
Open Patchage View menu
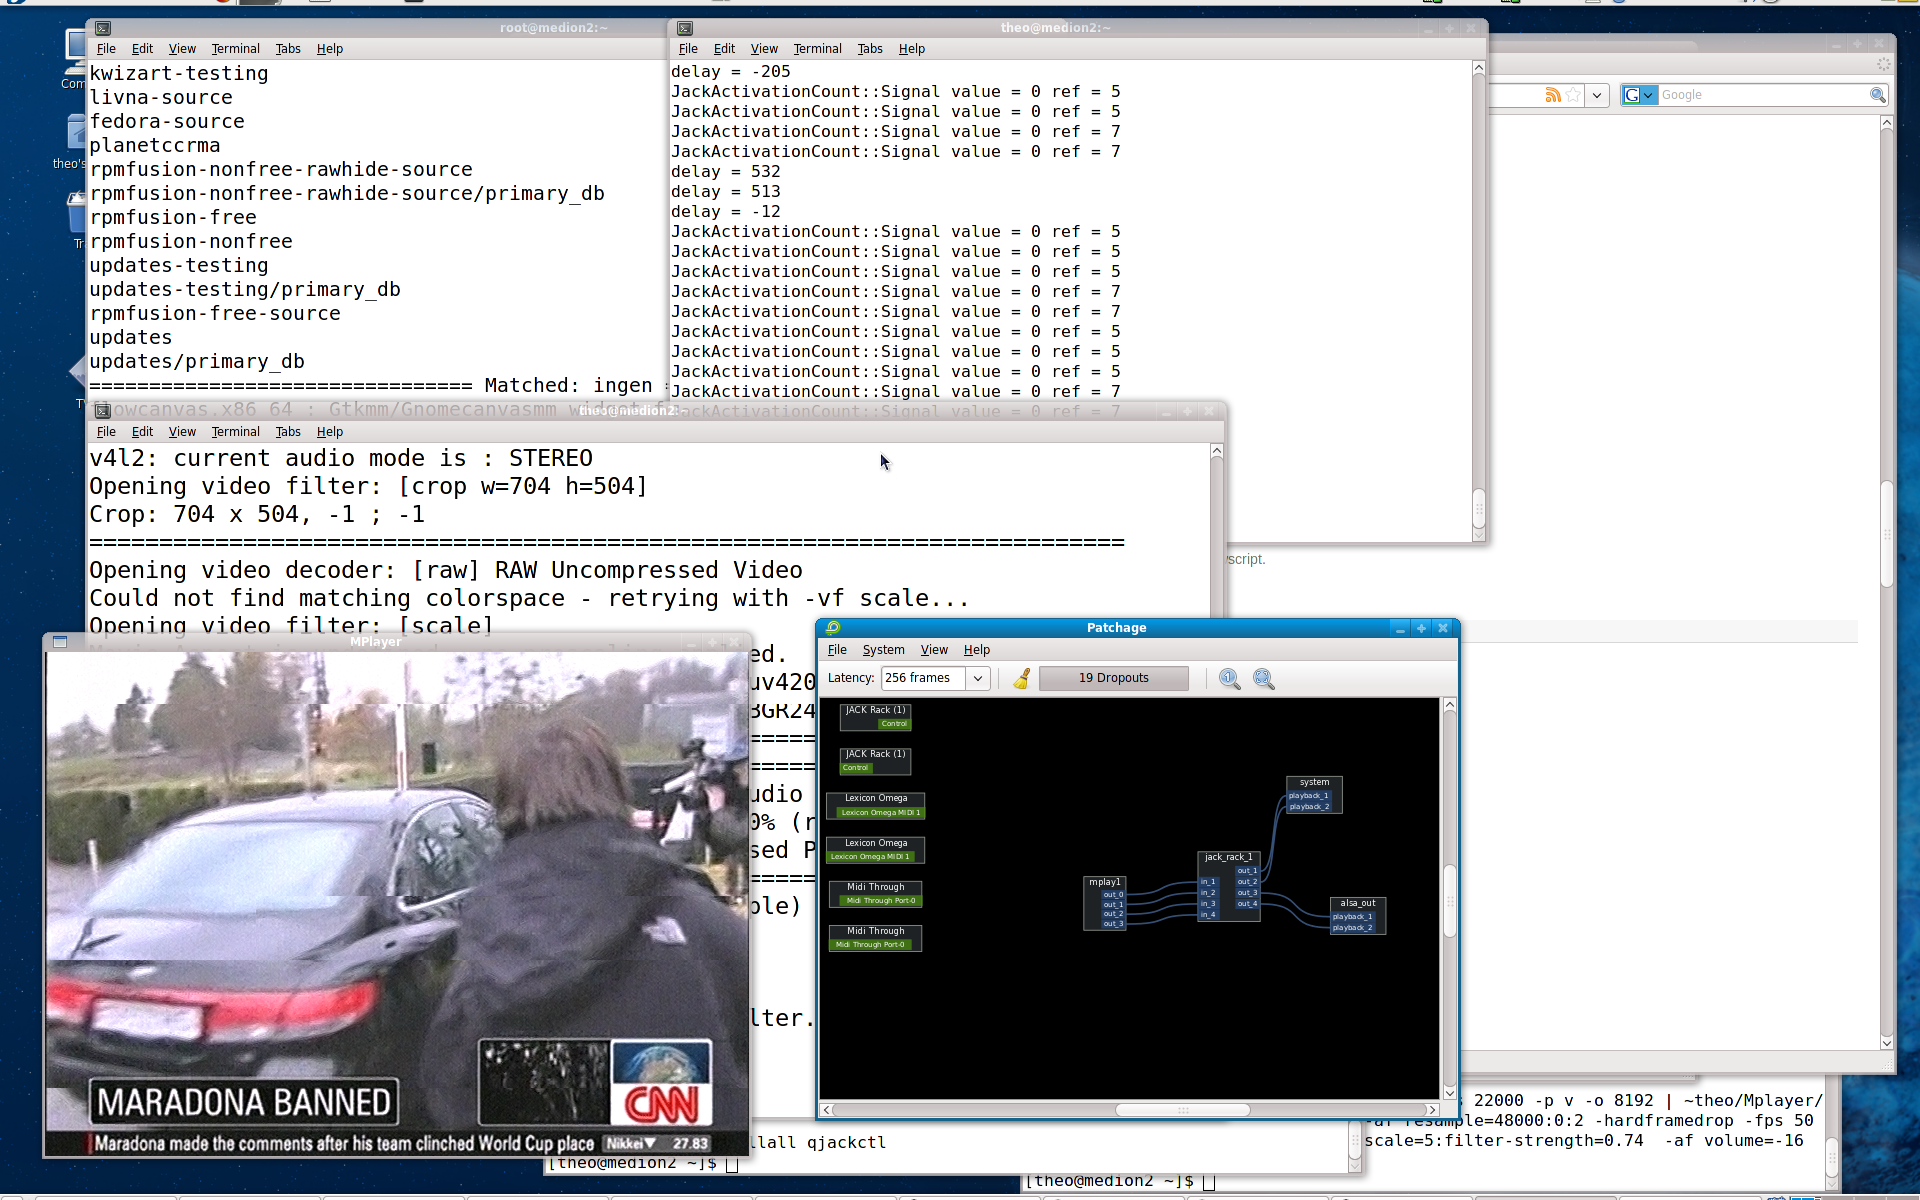point(934,650)
